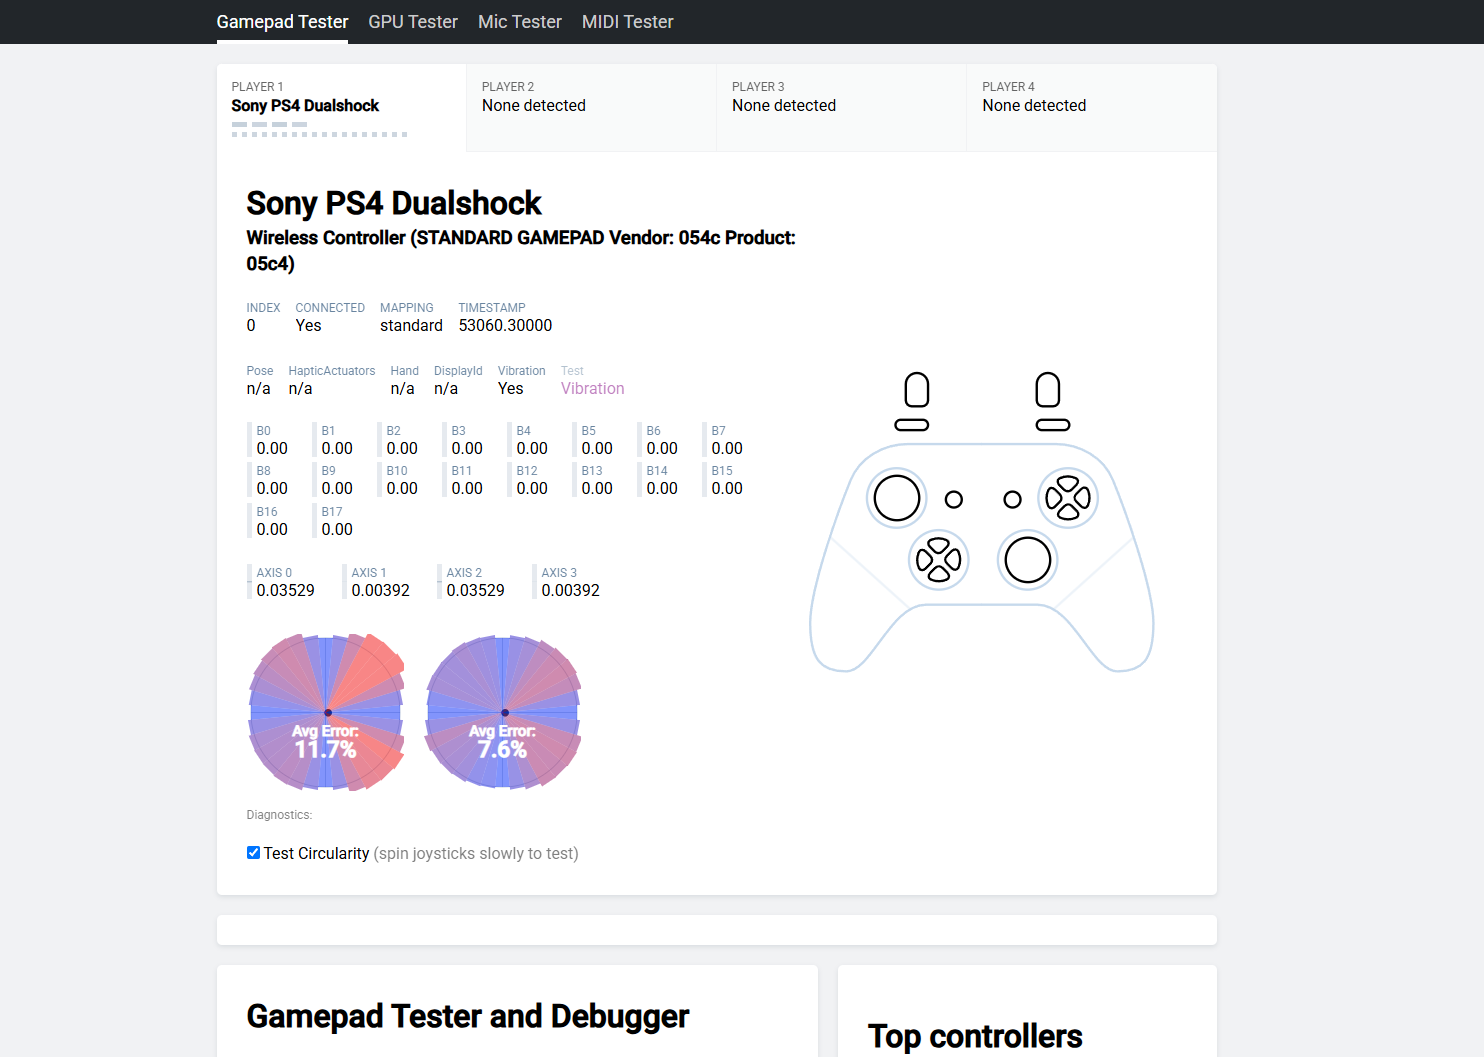This screenshot has width=1484, height=1057.
Task: Click the CONNECTED value Yes
Action: tap(308, 326)
